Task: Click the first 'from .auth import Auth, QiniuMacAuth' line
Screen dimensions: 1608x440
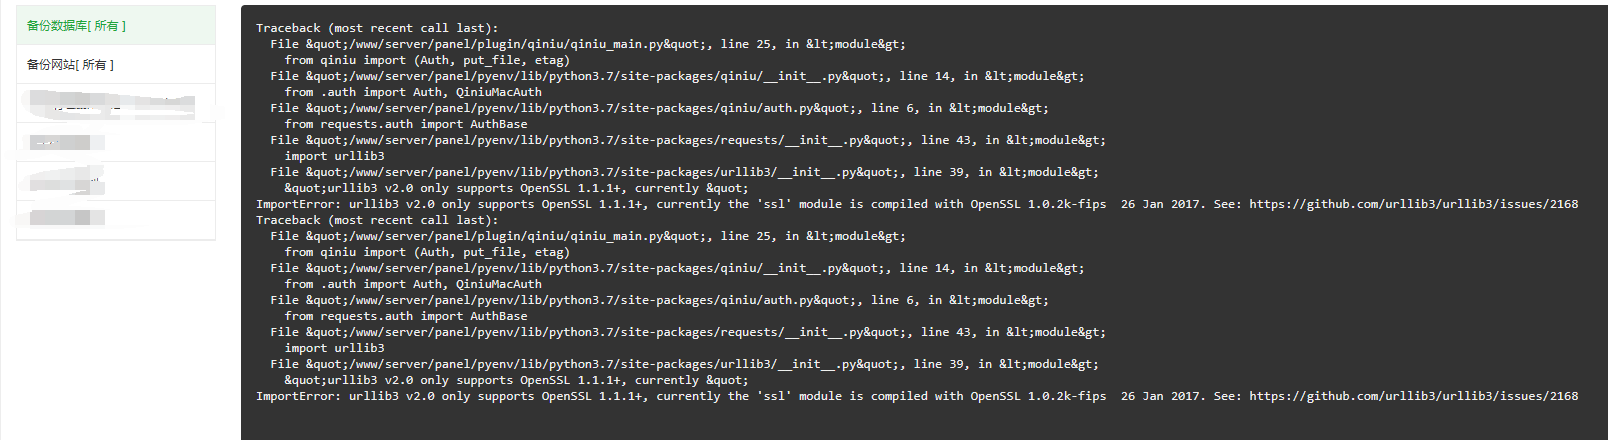Action: point(413,92)
